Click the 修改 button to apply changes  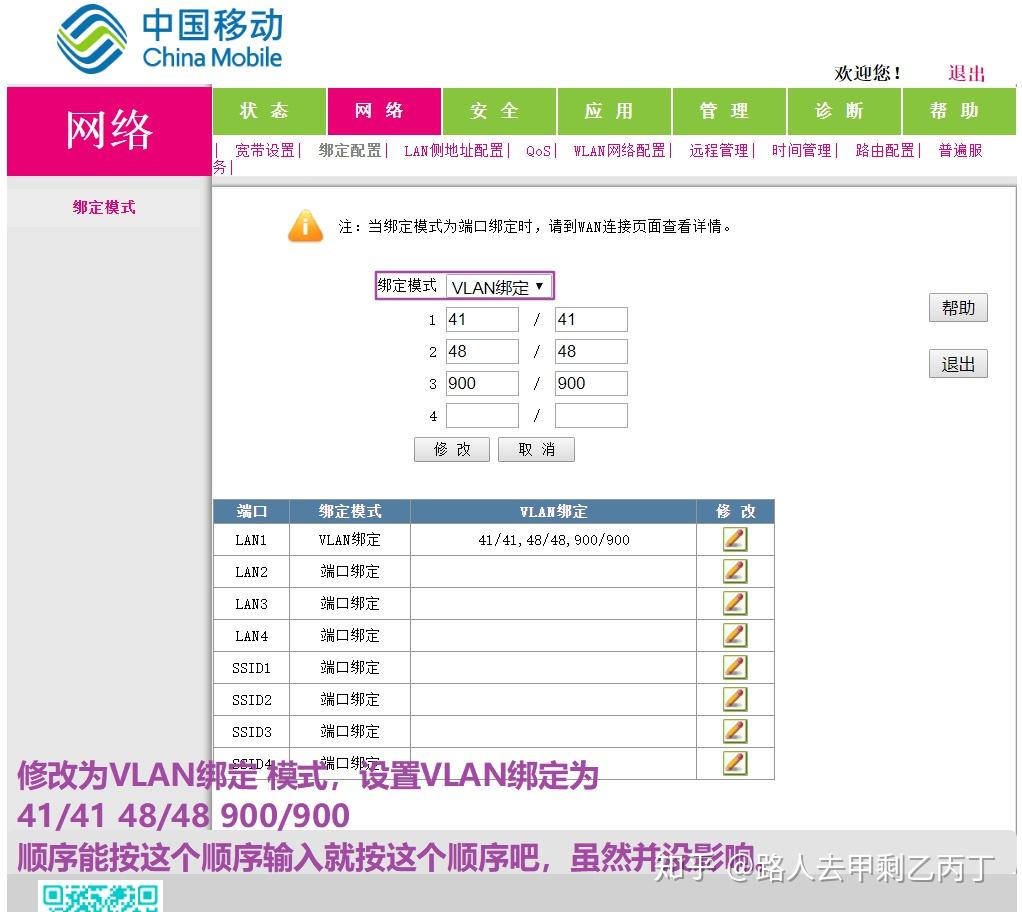451,449
